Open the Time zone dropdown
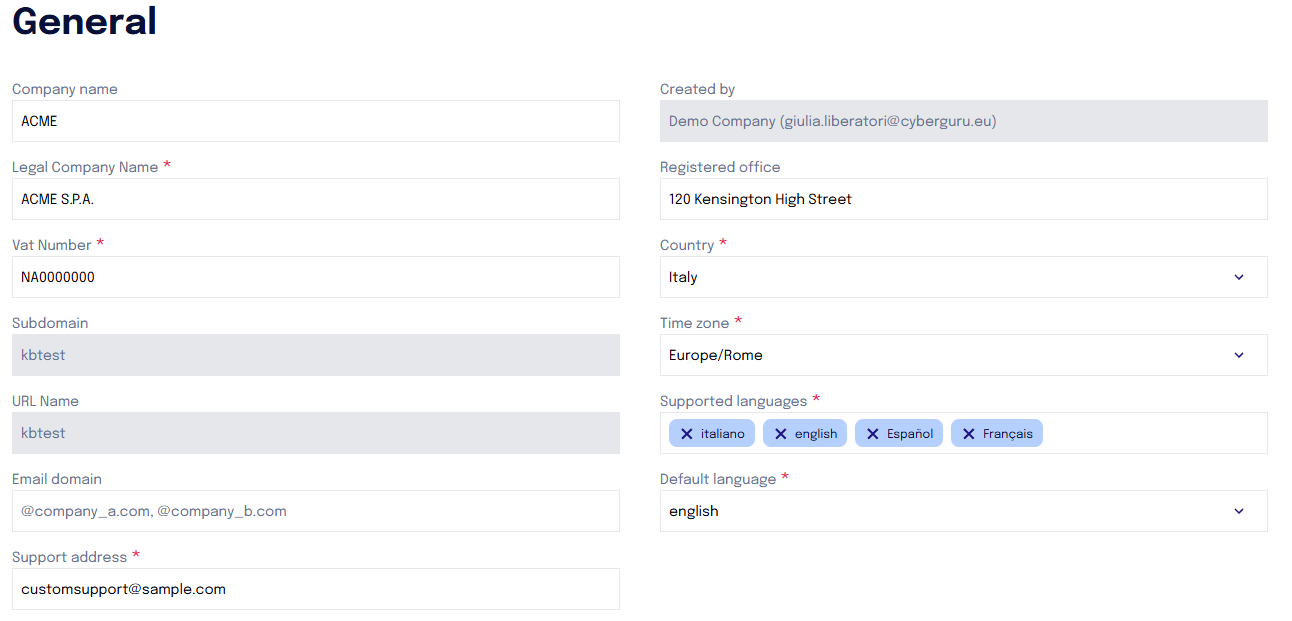Screen dimensions: 1292x621 (1238, 355)
